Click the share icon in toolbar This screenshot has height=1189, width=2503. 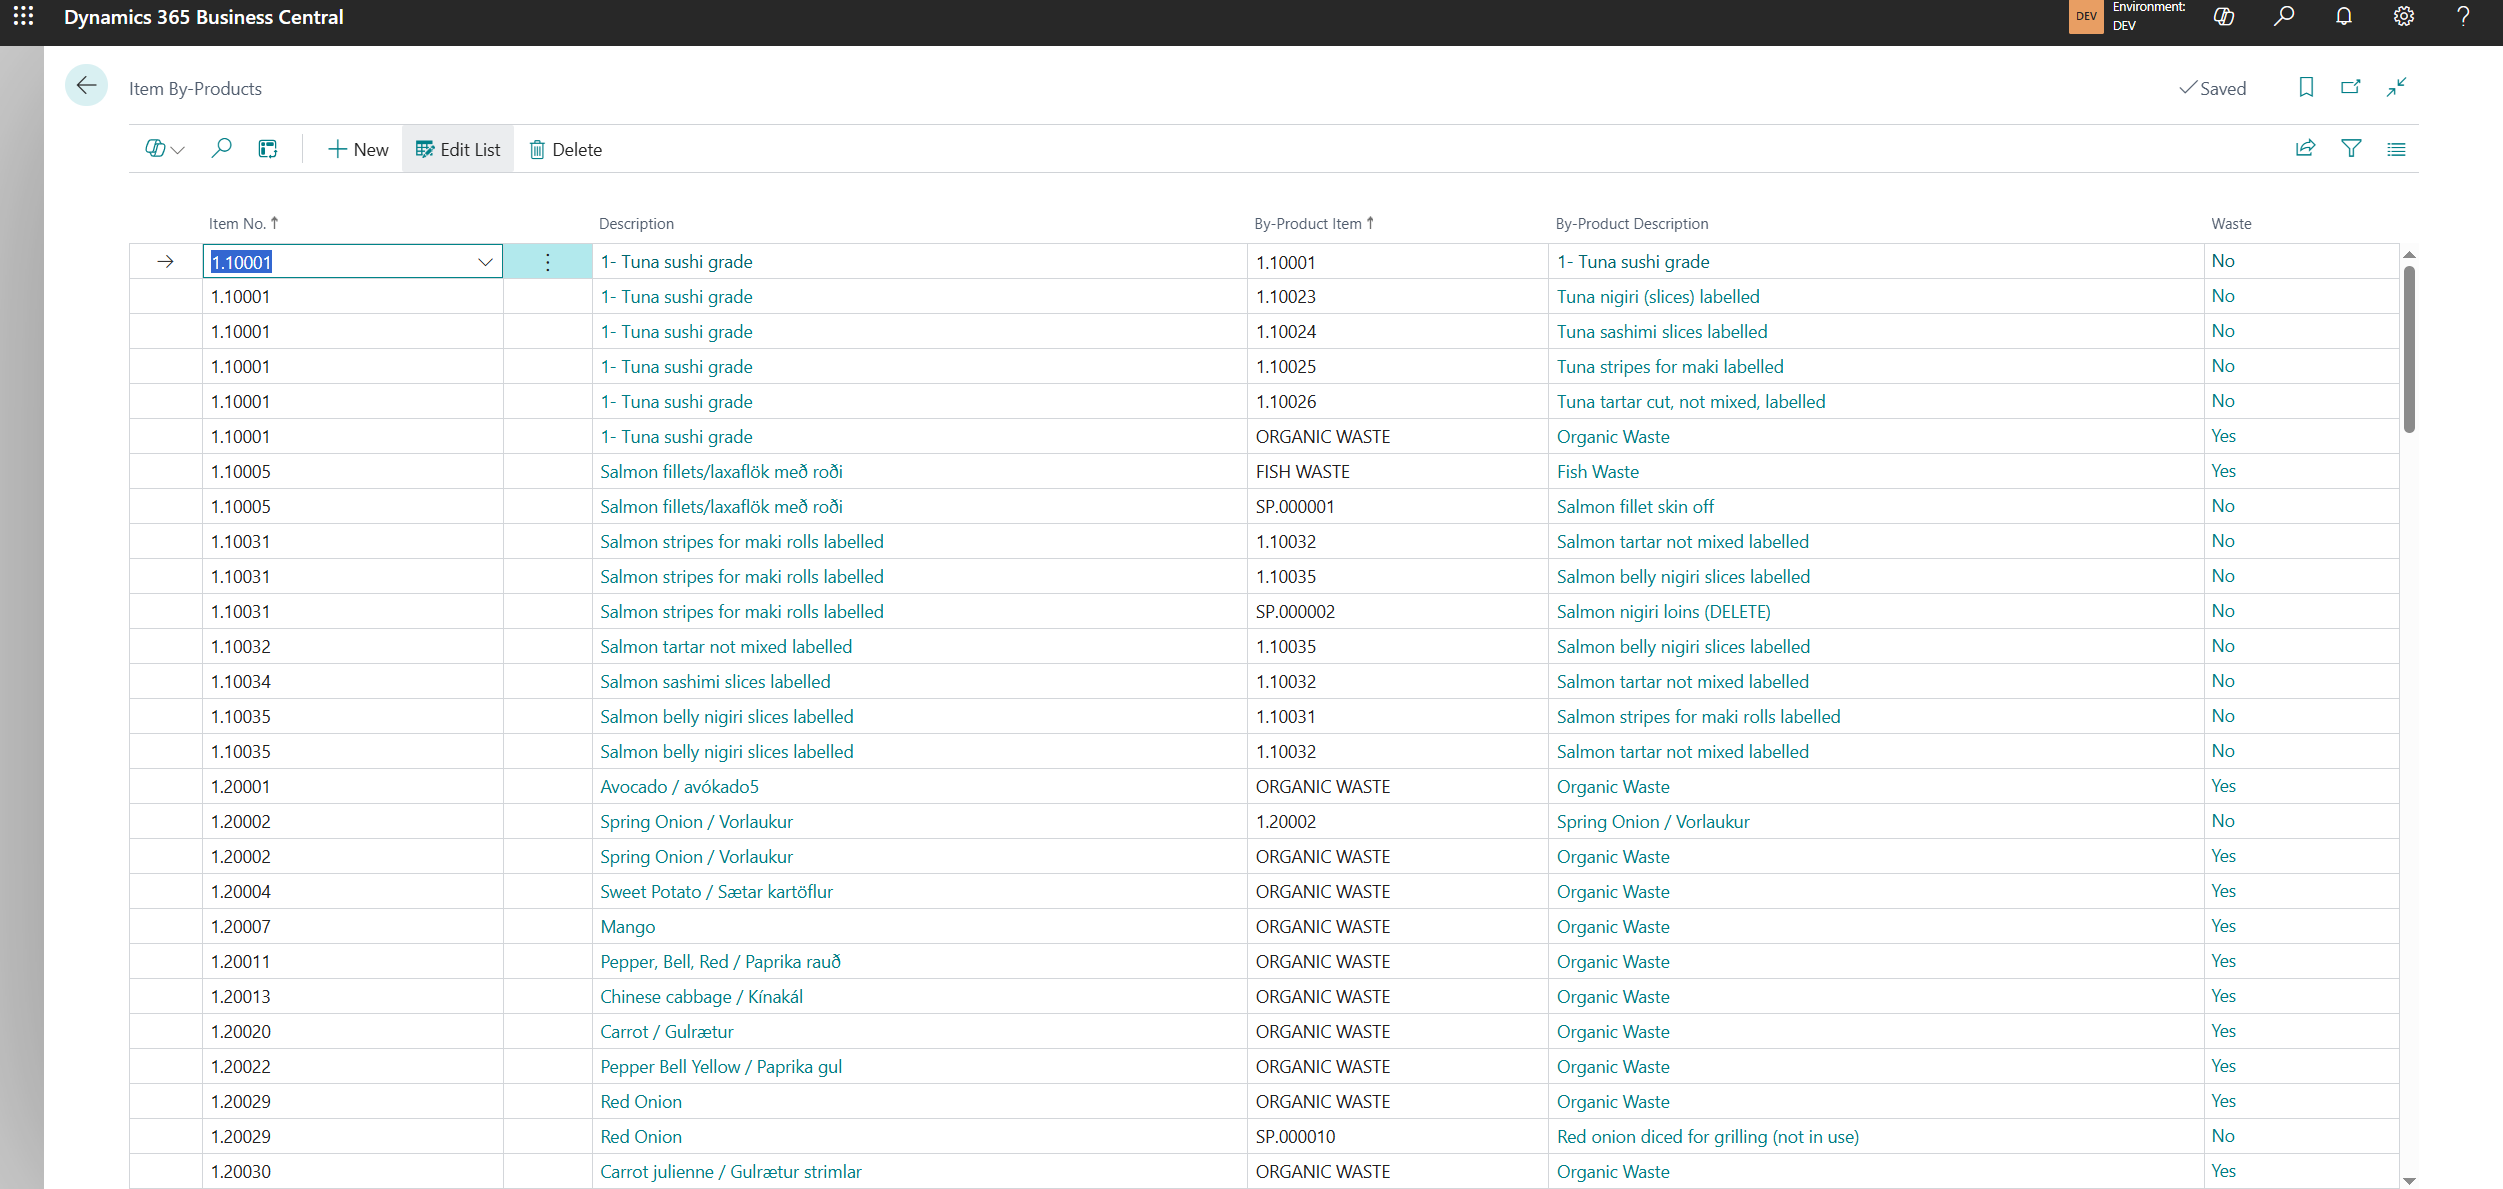tap(2305, 149)
